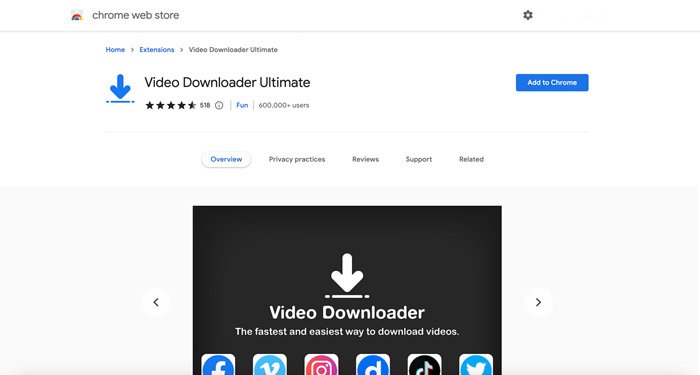Click the Video Downloader Ultimate heading
Viewport: 700px width, 375px height.
[227, 83]
